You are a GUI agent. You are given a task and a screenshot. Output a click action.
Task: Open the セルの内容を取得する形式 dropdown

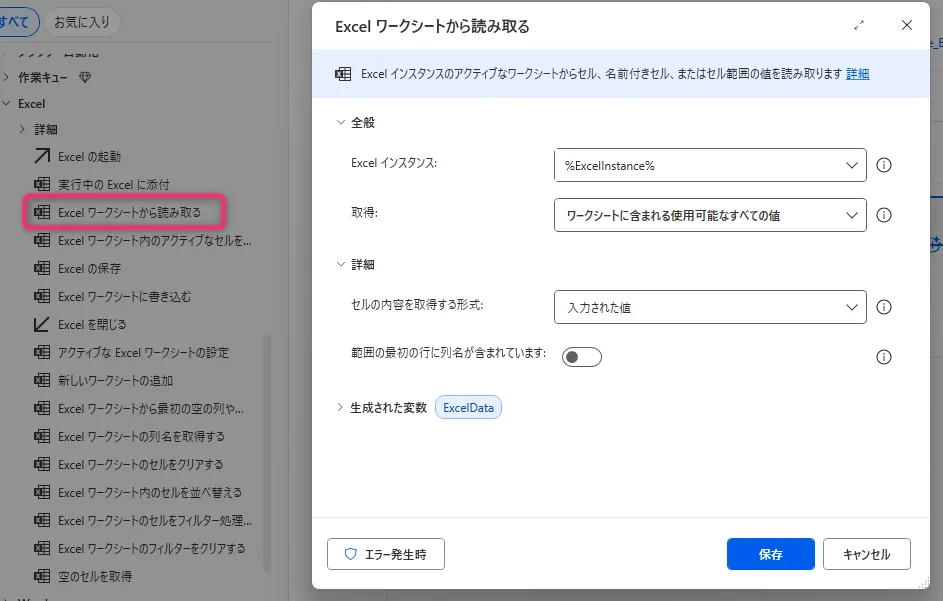click(710, 308)
